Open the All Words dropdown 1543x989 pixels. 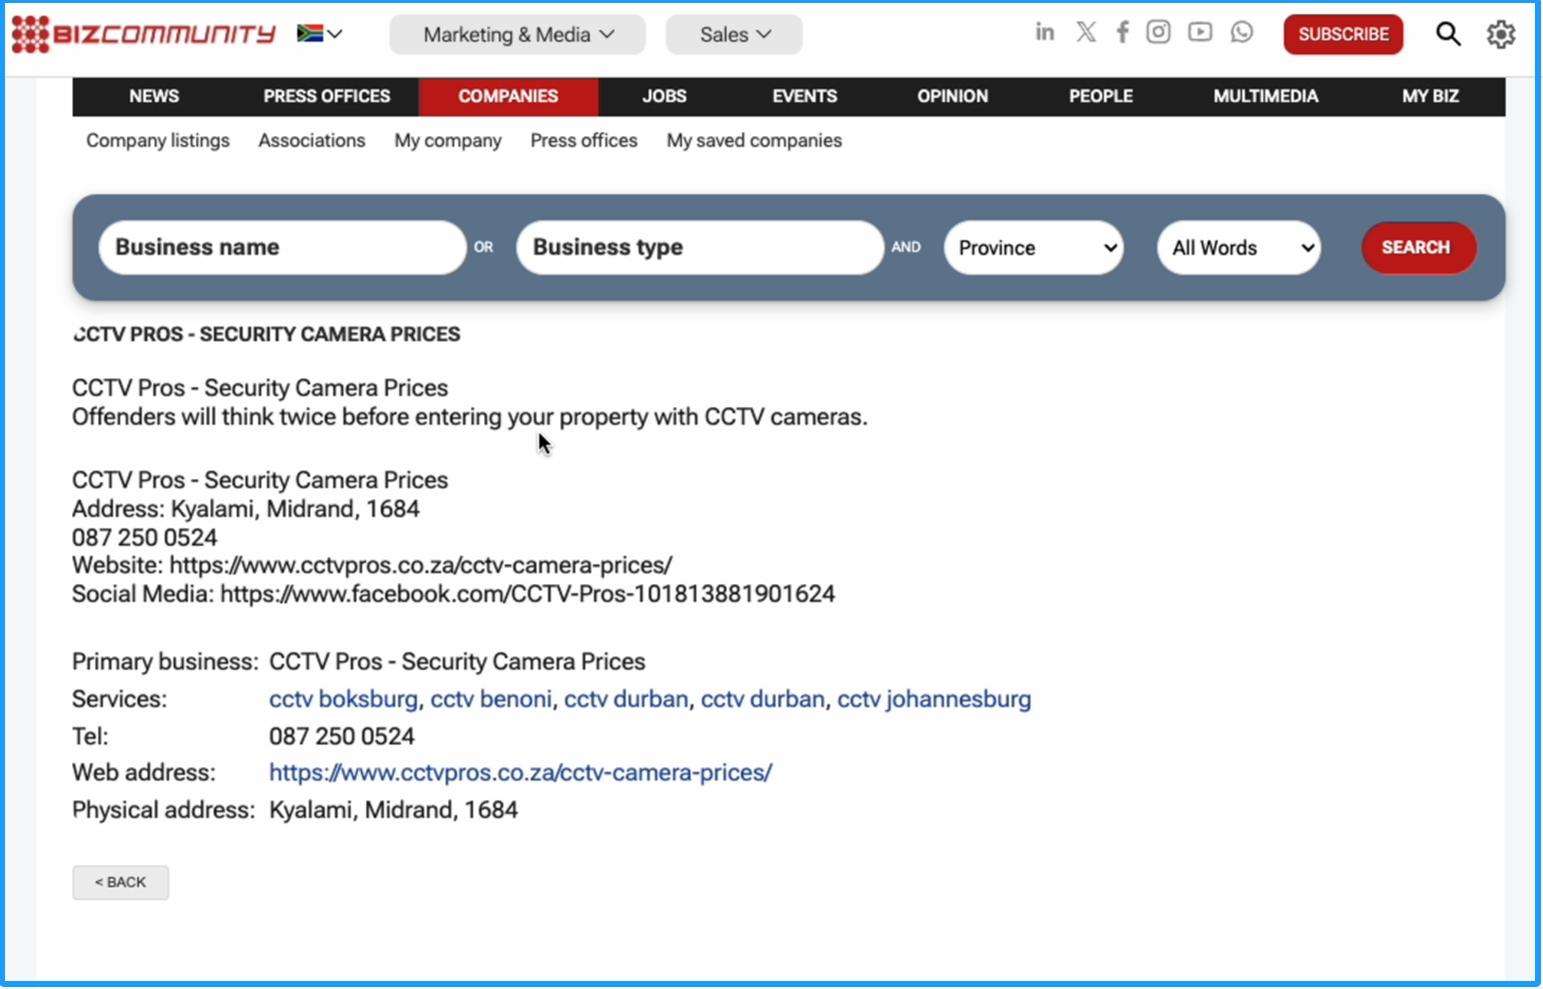[x=1239, y=247]
